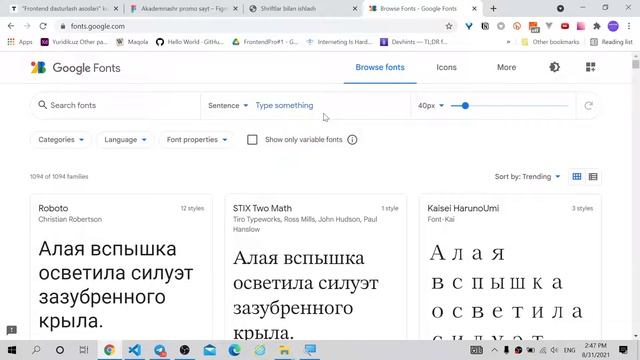Open the Hello World GitHub bookmark
The image size is (640, 360).
(x=190, y=42)
